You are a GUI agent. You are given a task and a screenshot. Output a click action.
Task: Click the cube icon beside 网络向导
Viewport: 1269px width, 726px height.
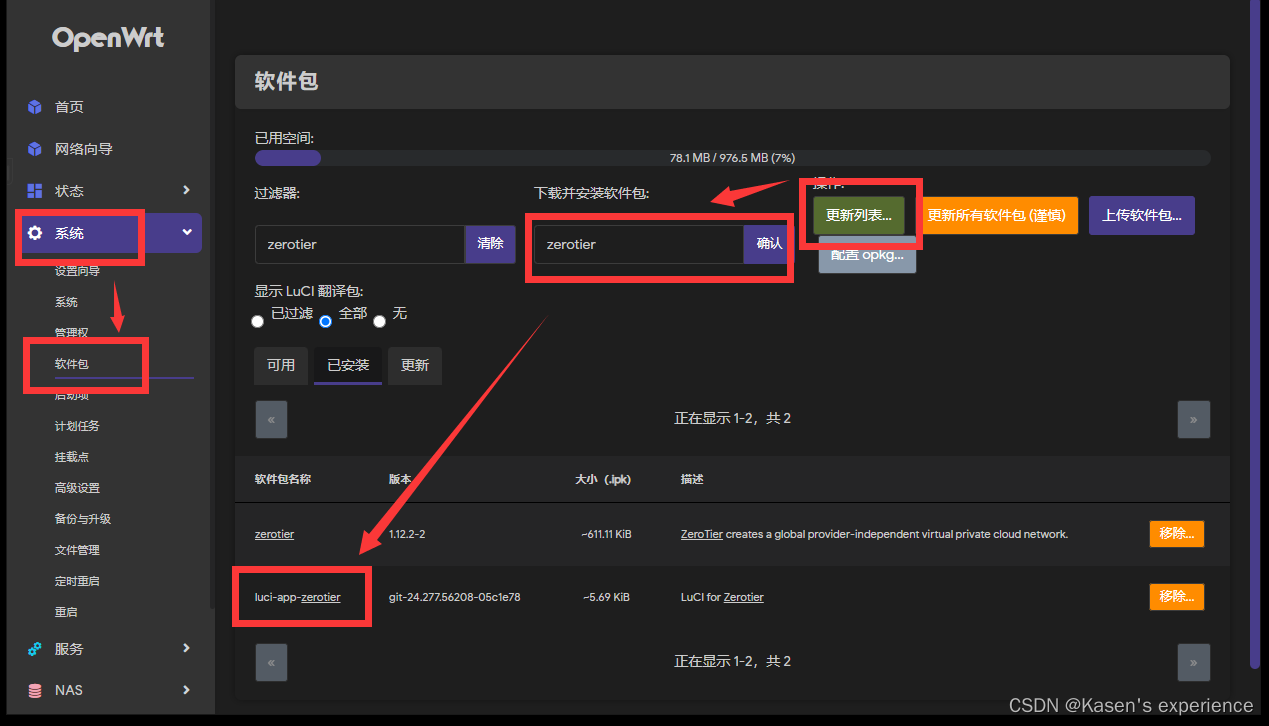click(x=35, y=149)
